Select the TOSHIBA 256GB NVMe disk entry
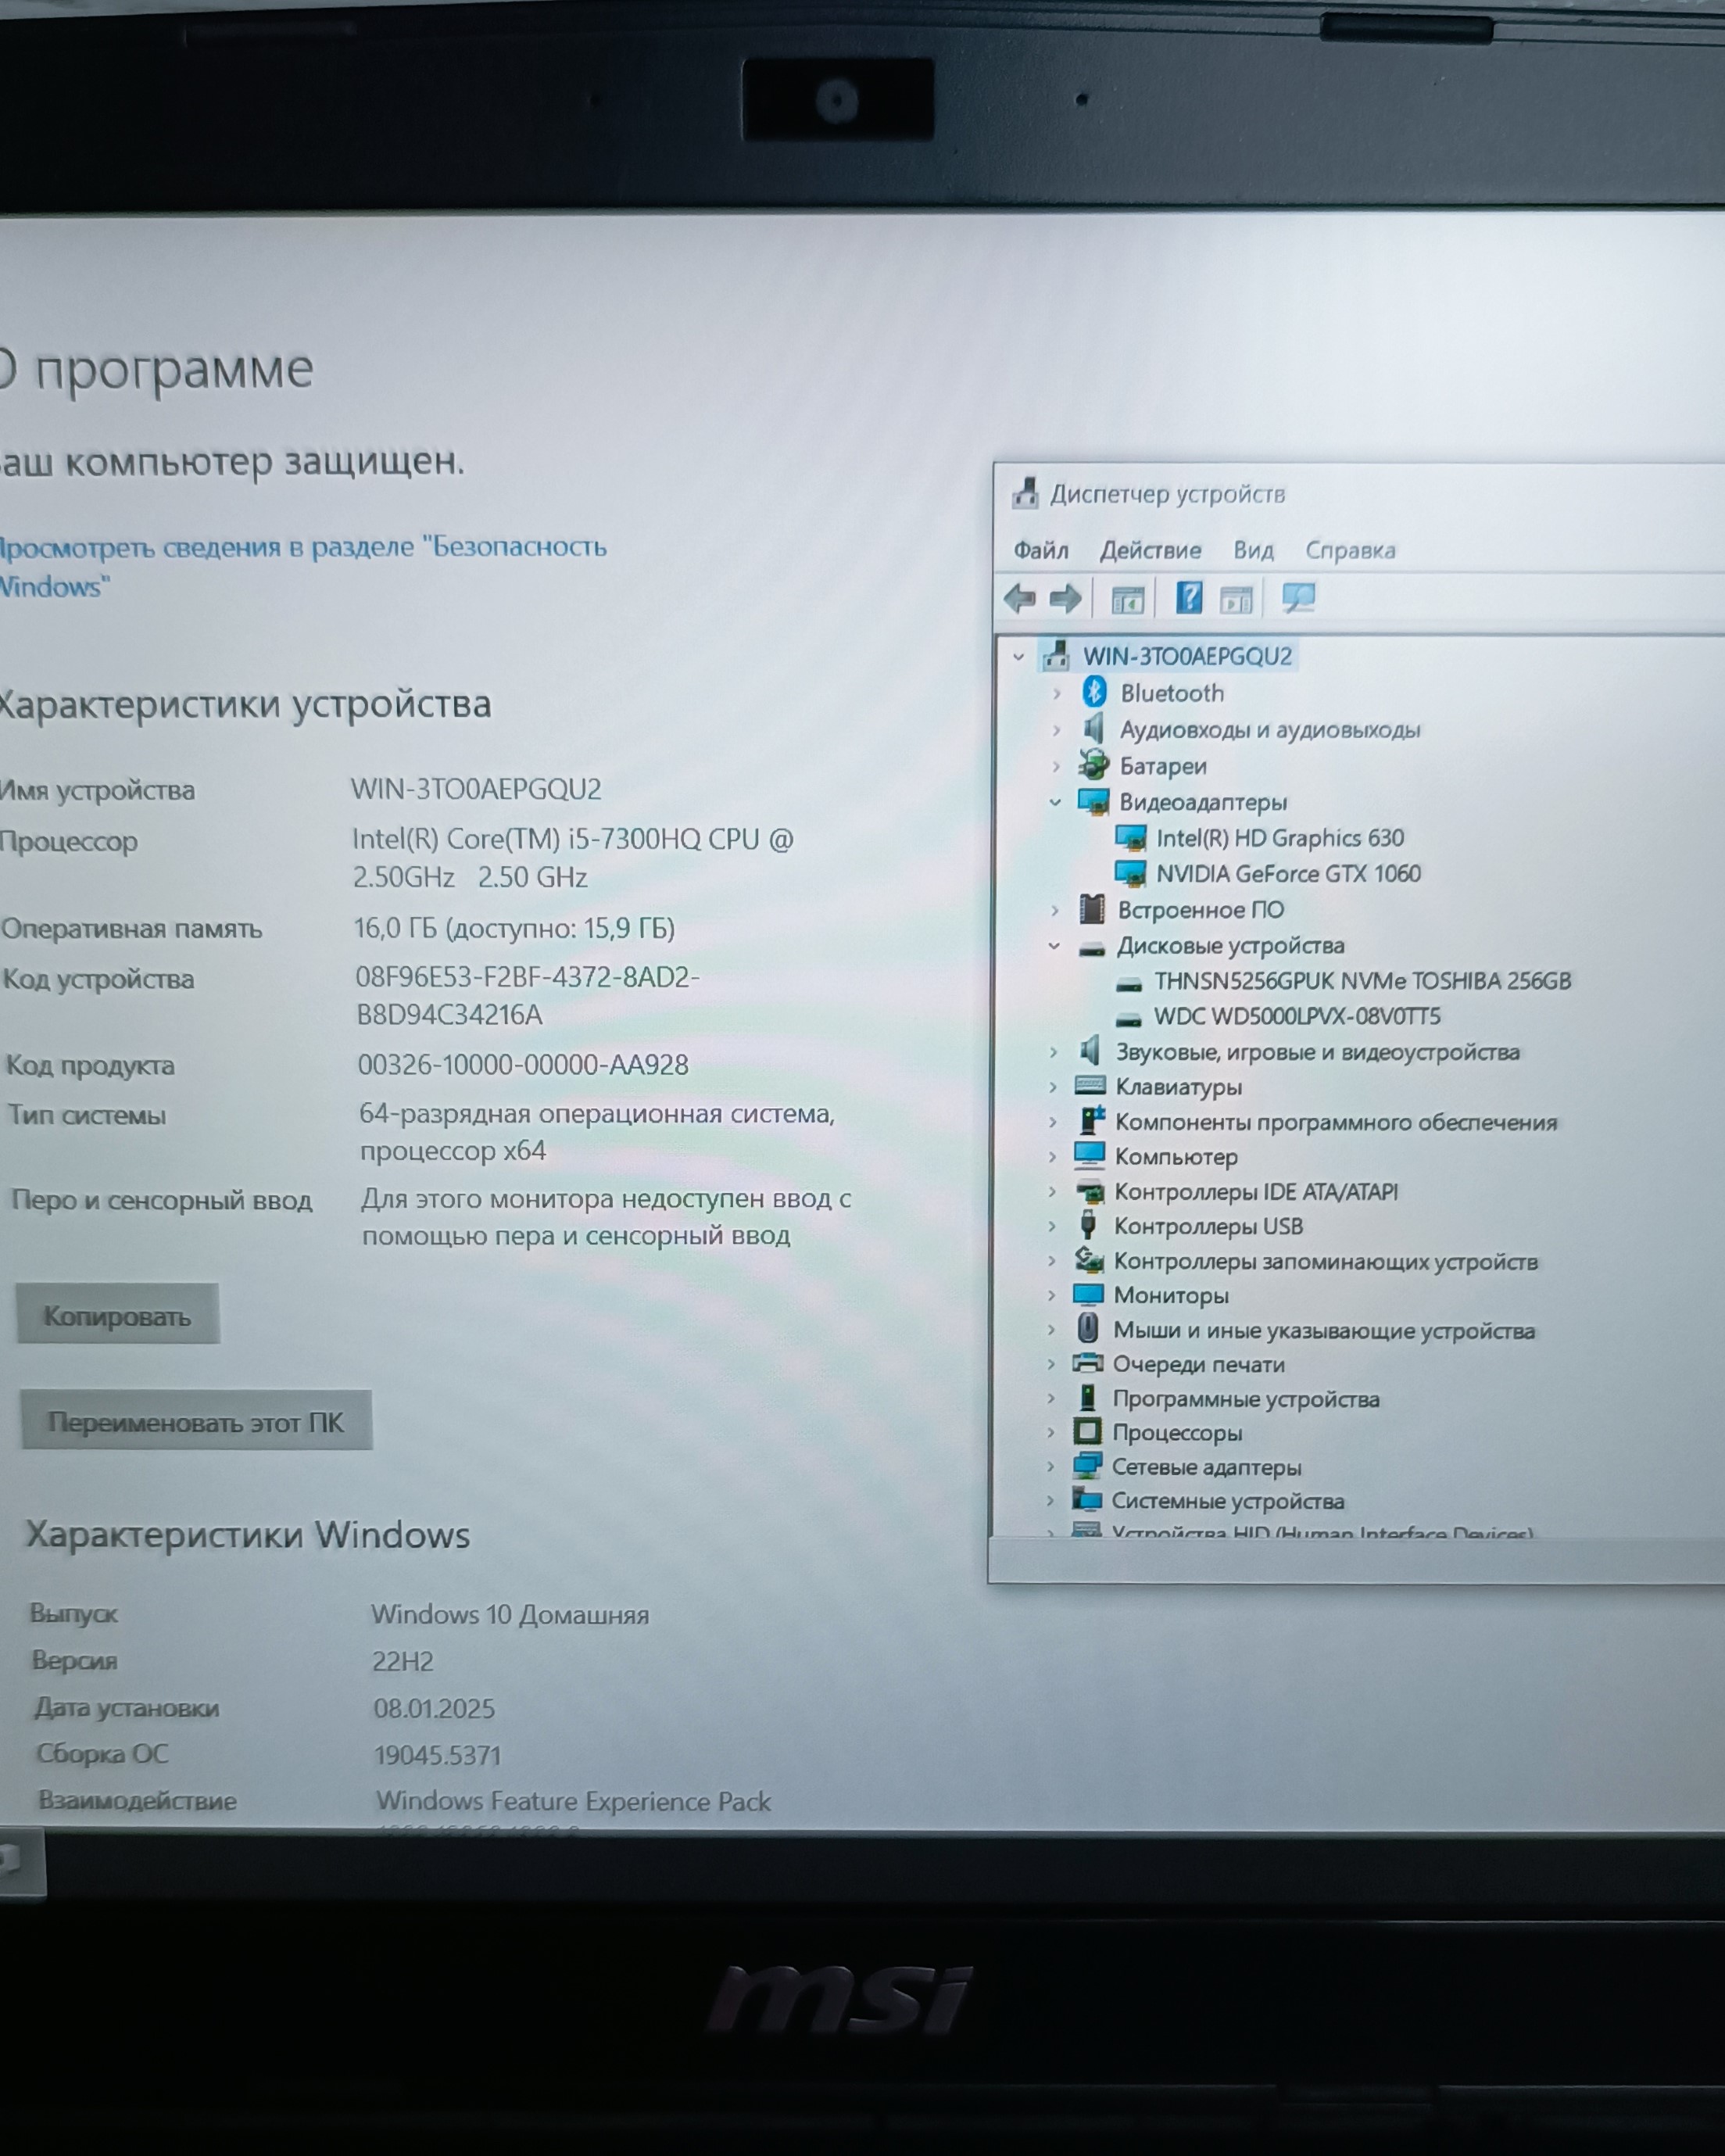 click(1361, 981)
